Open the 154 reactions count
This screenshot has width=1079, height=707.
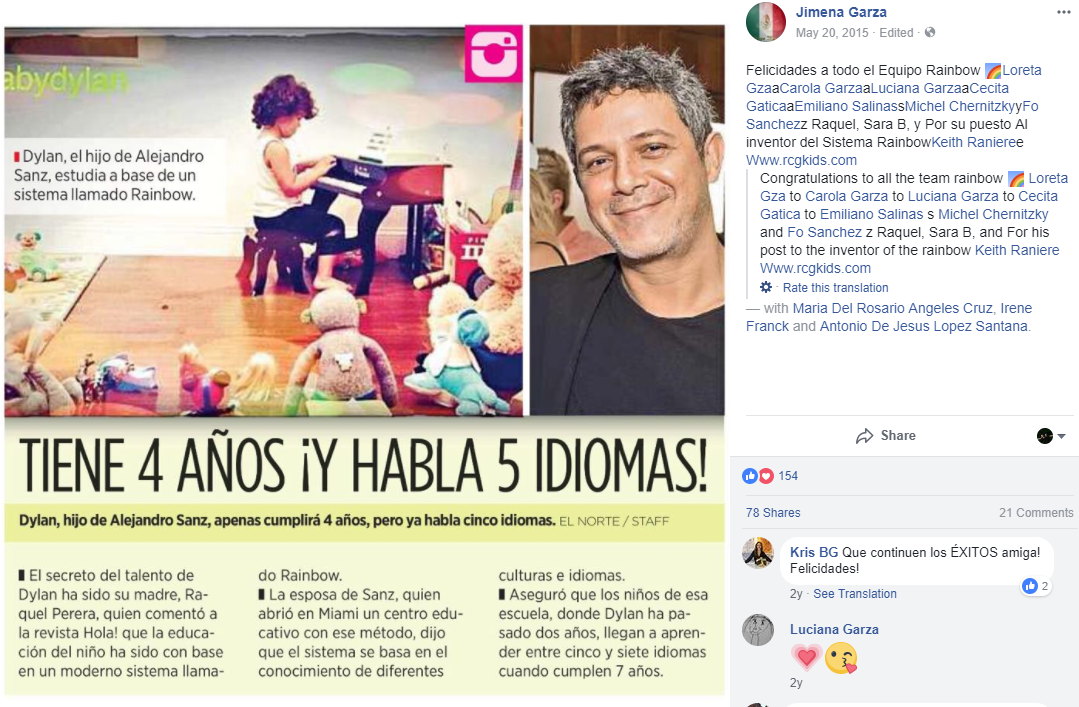pos(788,476)
